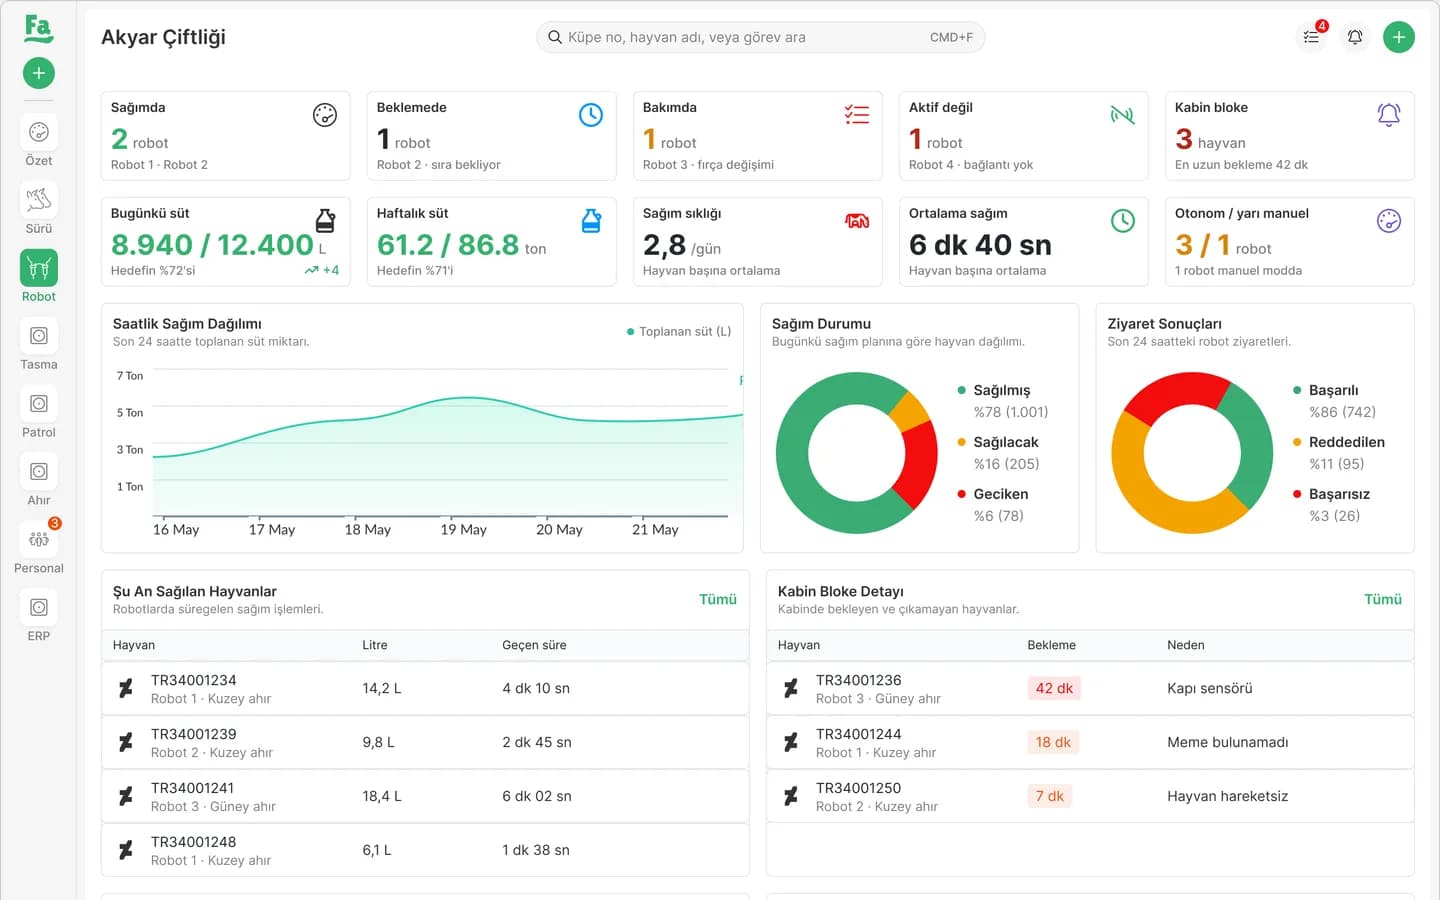Open the task list icon with badge 4
Viewport: 1440px width, 900px height.
(1311, 37)
